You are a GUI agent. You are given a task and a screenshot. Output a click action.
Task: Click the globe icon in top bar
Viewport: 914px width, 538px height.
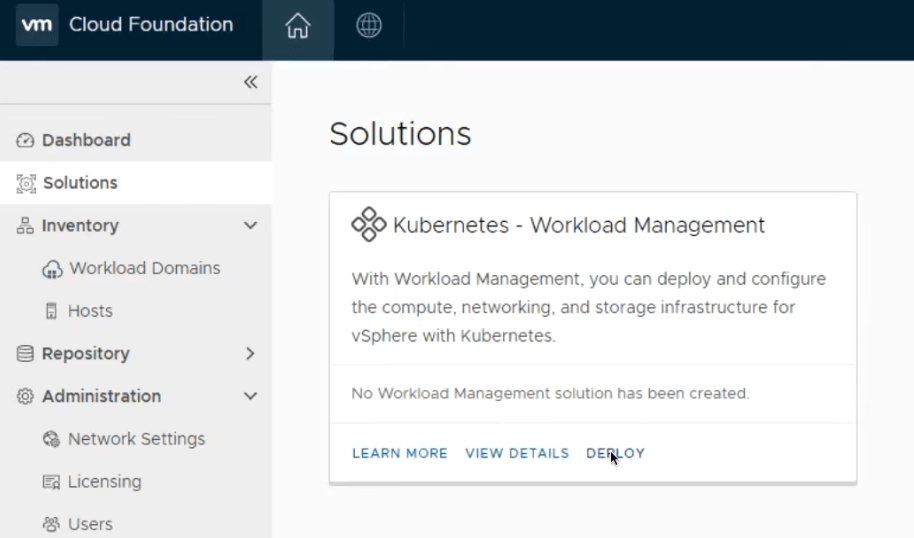[x=369, y=26]
